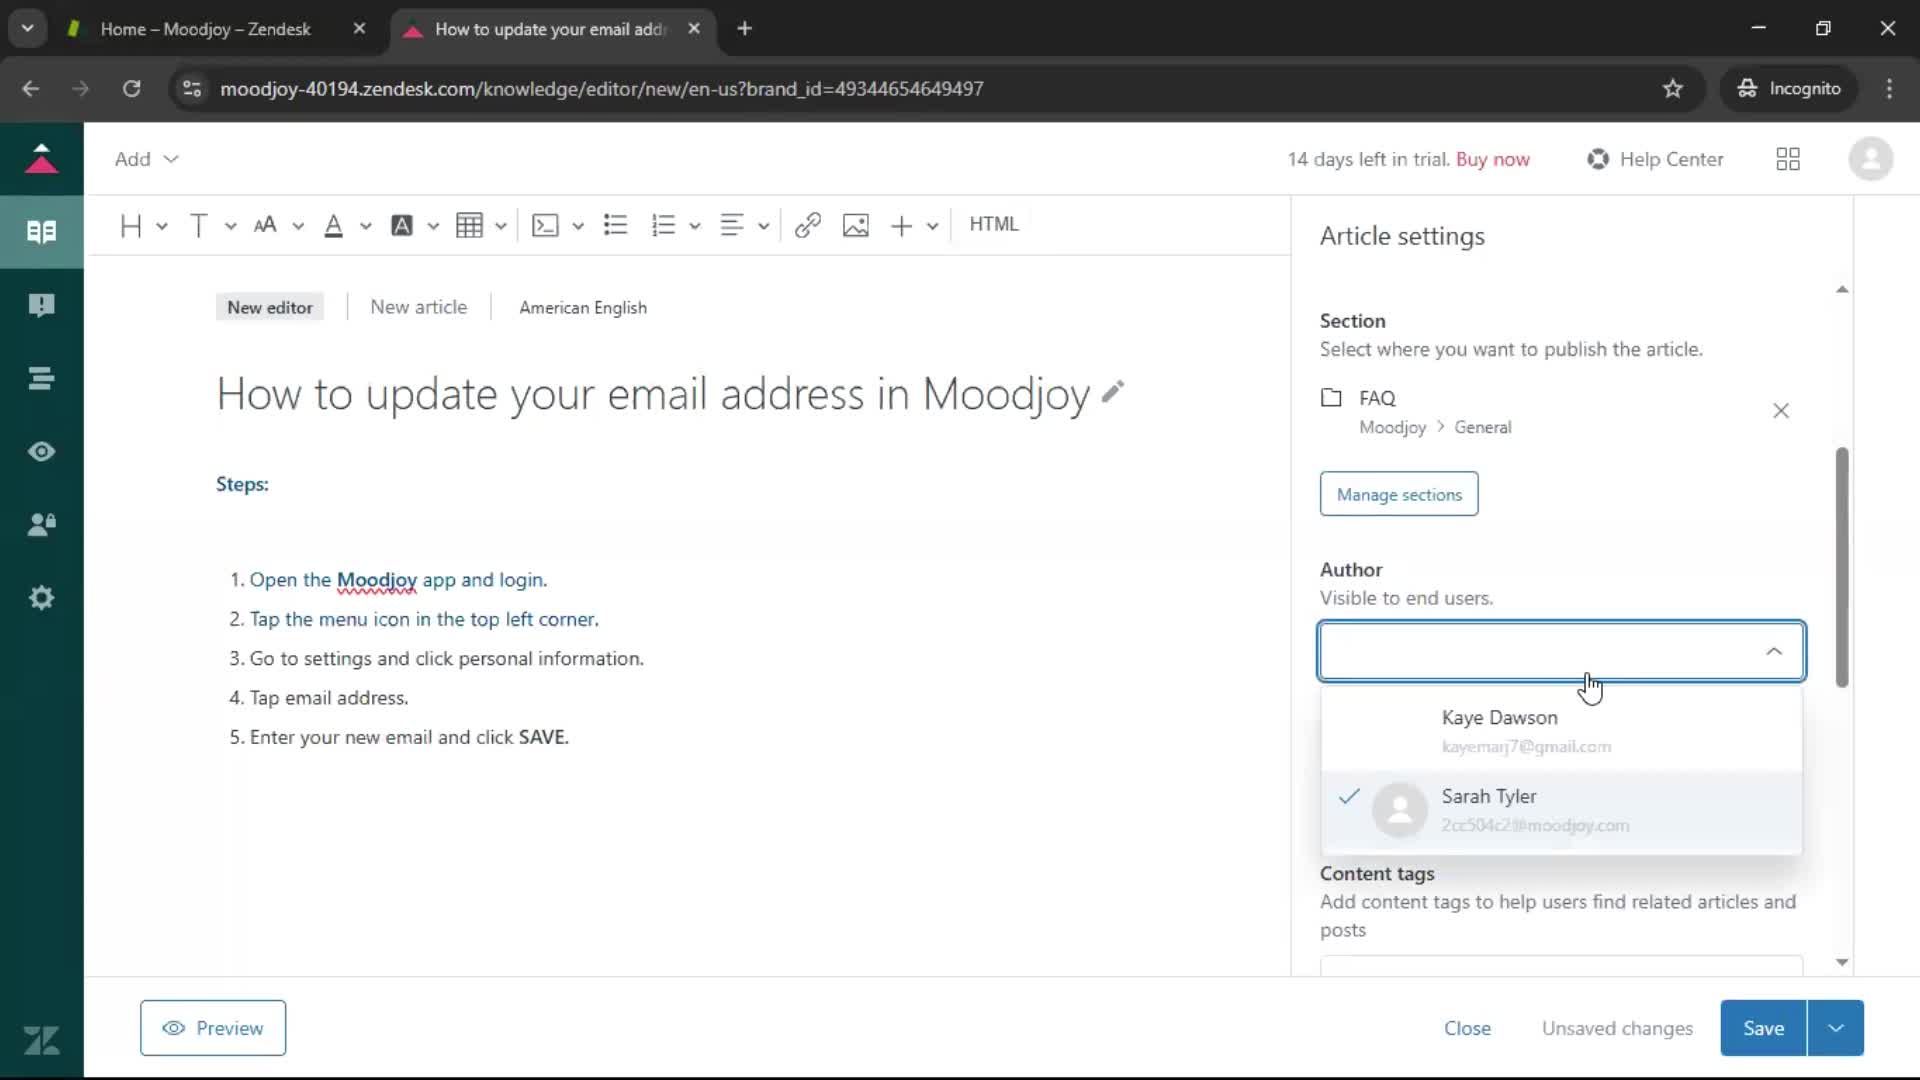Open the User permissions sidebar icon

(41, 525)
